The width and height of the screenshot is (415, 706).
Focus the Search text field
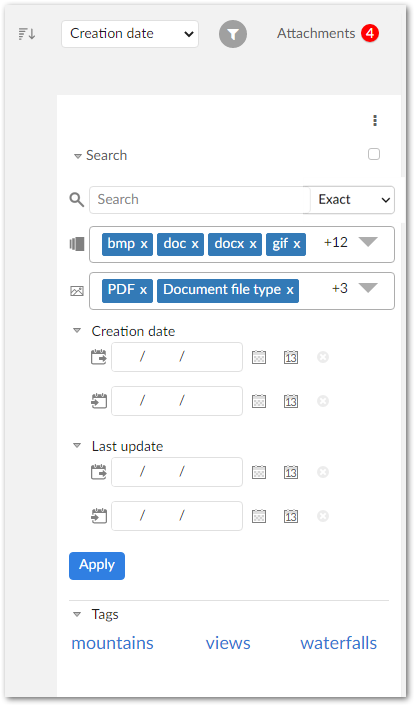pos(200,199)
